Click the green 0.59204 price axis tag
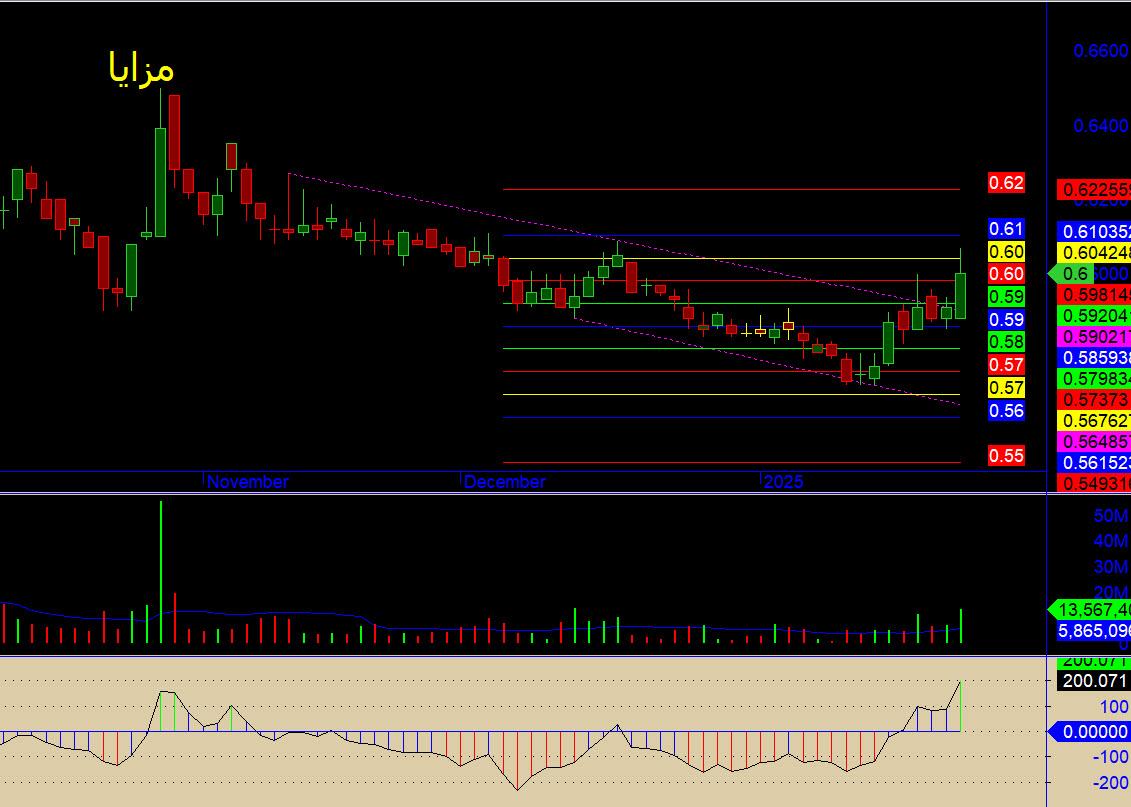Viewport: 1131px width, 807px height. [x=1093, y=316]
